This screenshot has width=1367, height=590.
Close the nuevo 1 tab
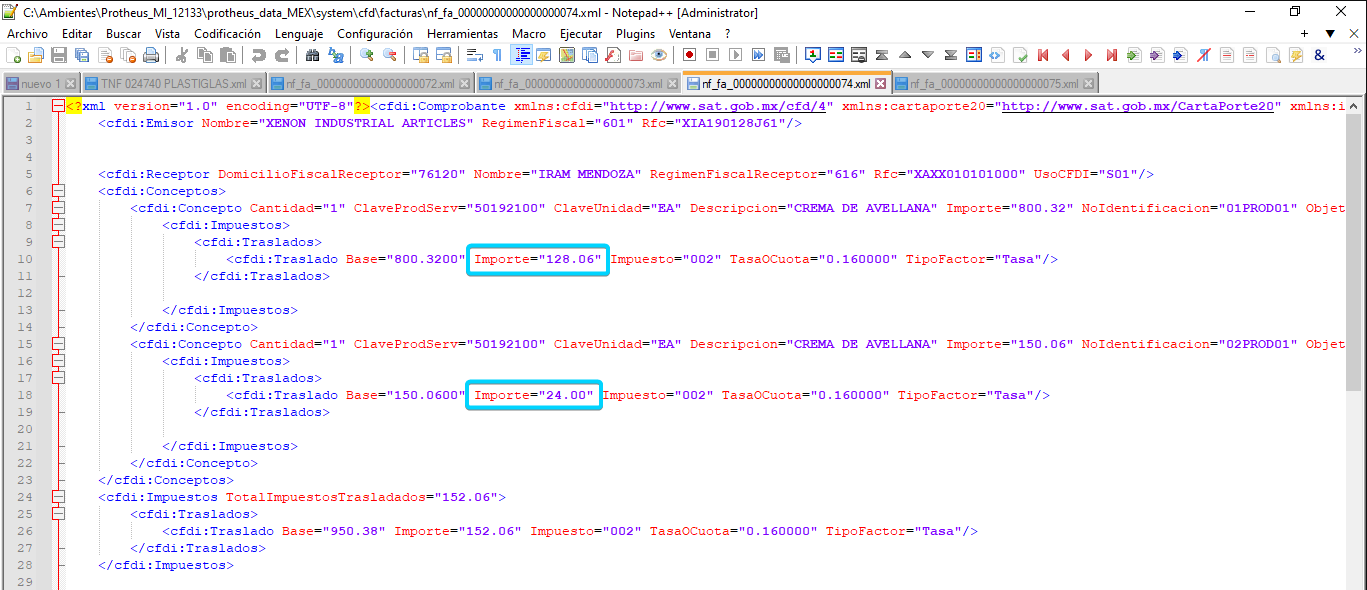pyautogui.click(x=70, y=83)
